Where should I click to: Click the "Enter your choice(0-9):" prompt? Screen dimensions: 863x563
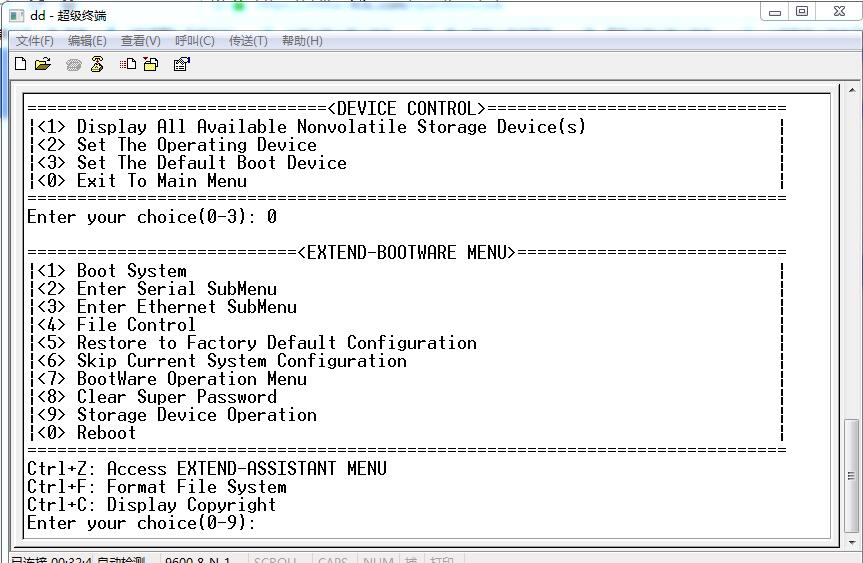point(141,523)
